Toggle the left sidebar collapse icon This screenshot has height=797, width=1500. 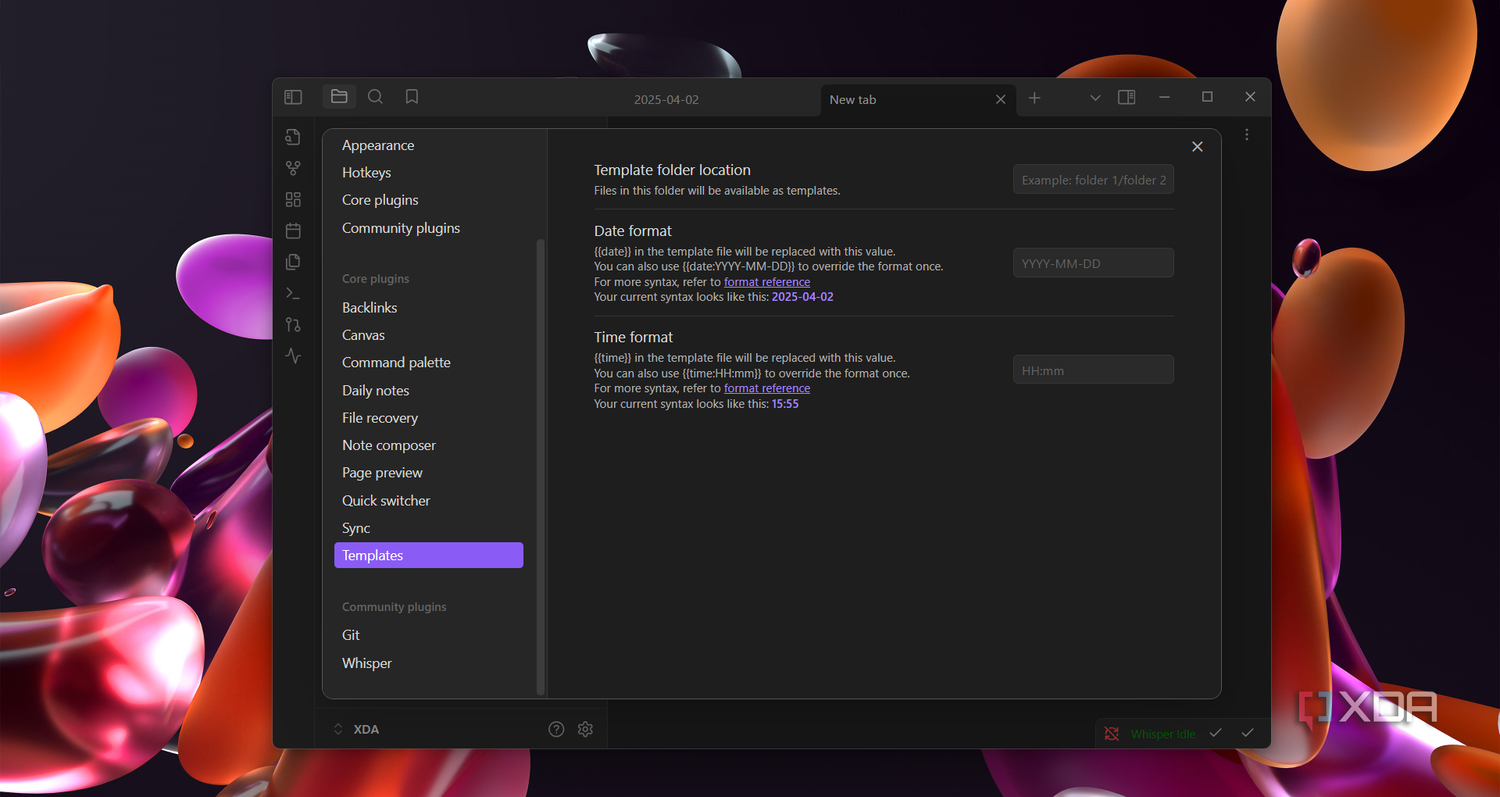pyautogui.click(x=293, y=97)
